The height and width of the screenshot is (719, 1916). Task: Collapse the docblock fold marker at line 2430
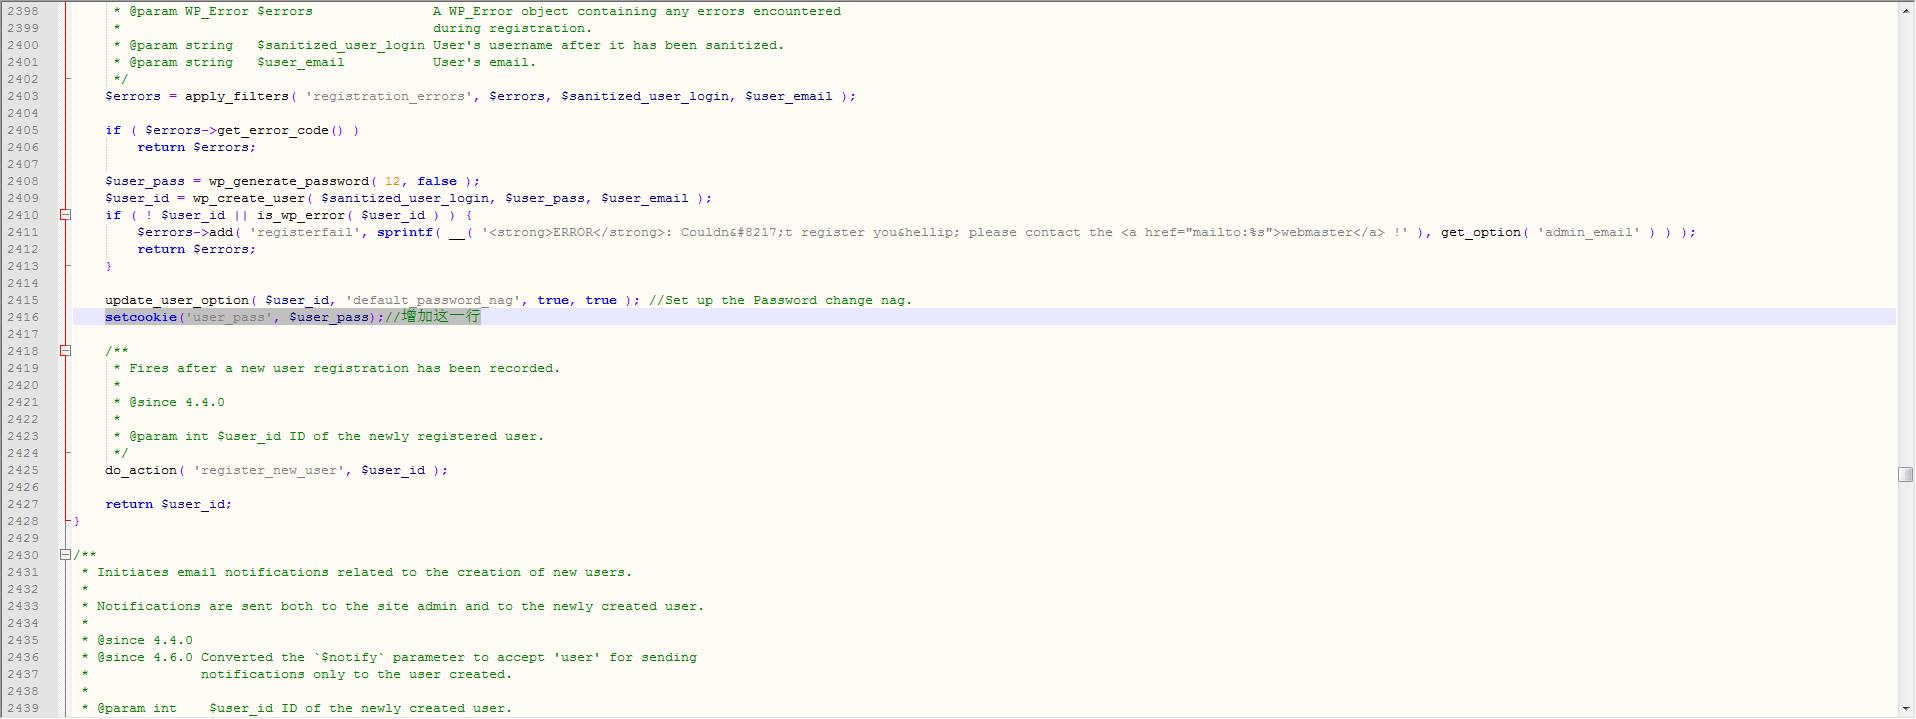click(x=66, y=555)
